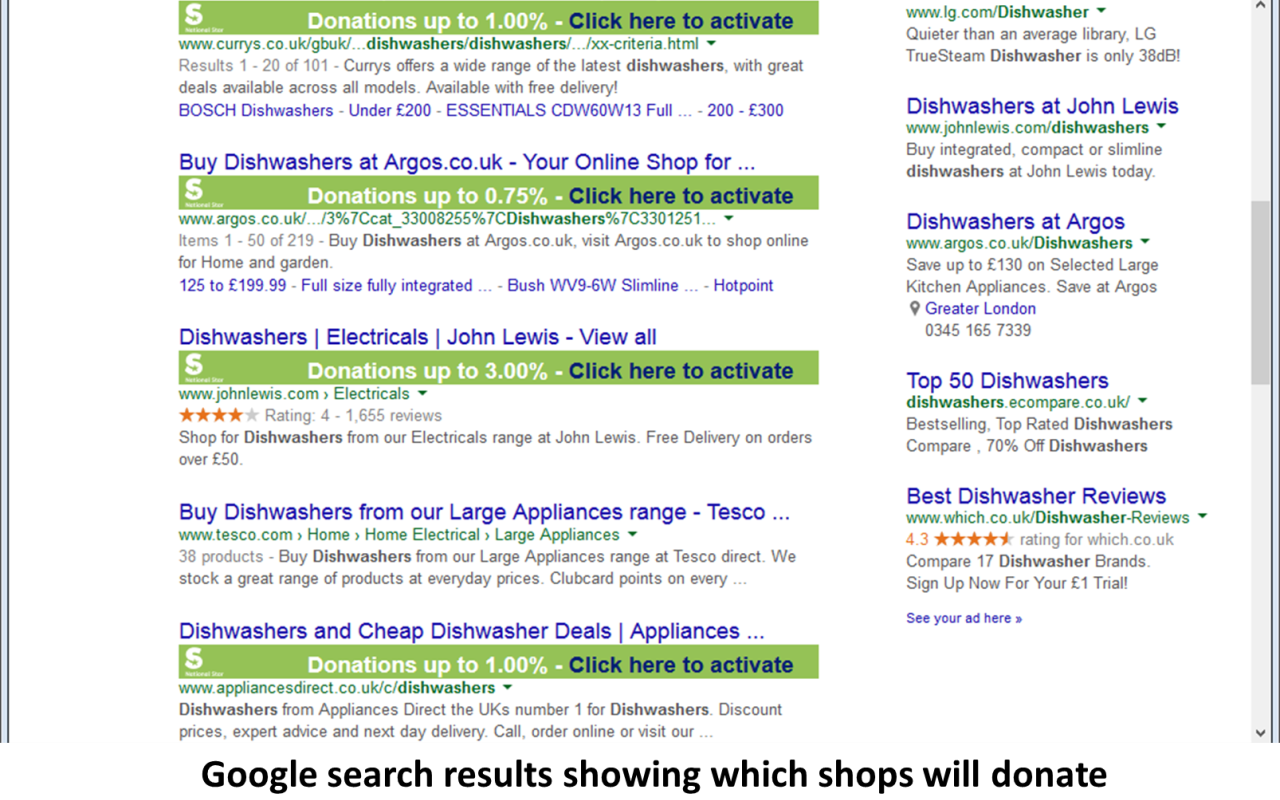Click the page vertical scrollbar thumb

coord(1260,292)
